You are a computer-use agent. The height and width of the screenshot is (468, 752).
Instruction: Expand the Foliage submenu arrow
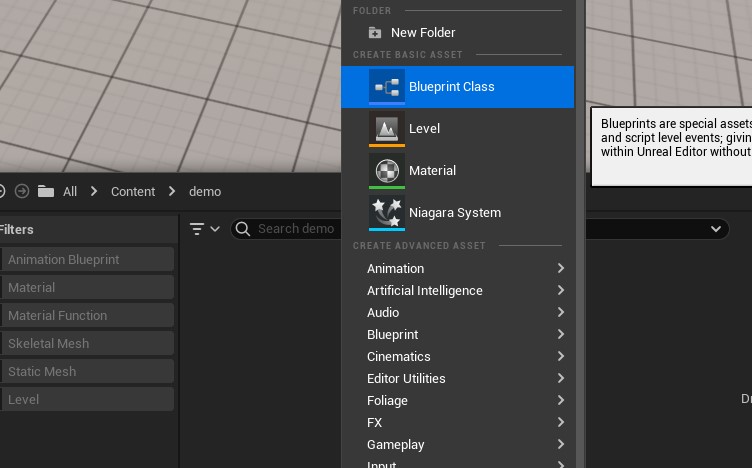point(561,400)
